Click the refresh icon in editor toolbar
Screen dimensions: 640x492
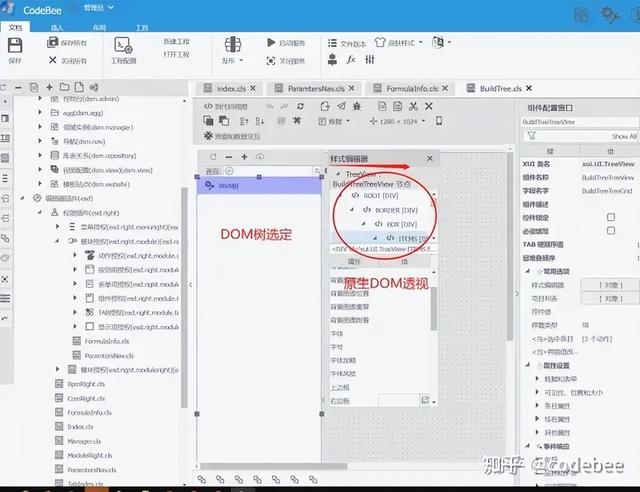click(x=300, y=106)
